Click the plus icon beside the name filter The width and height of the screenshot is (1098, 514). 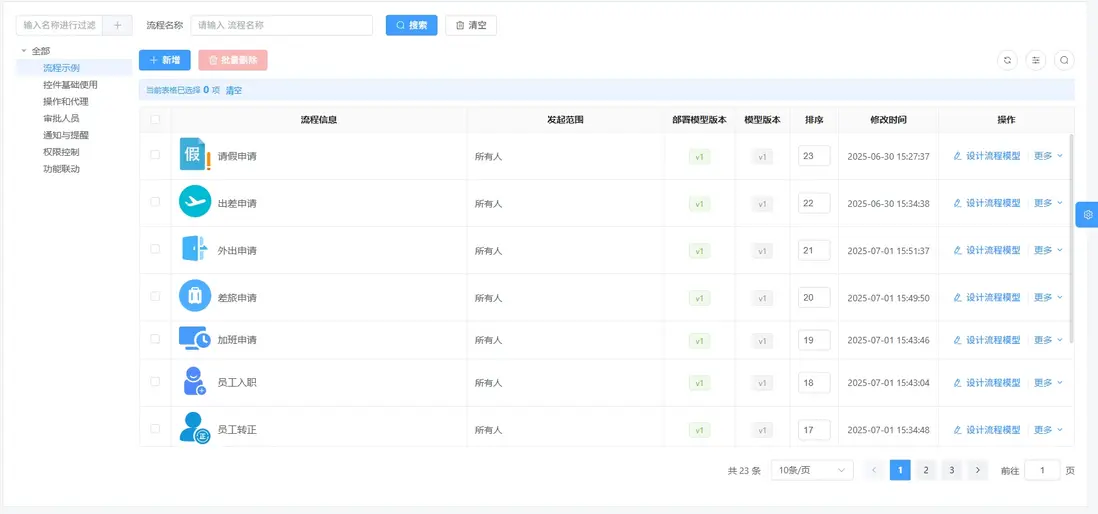pos(117,25)
